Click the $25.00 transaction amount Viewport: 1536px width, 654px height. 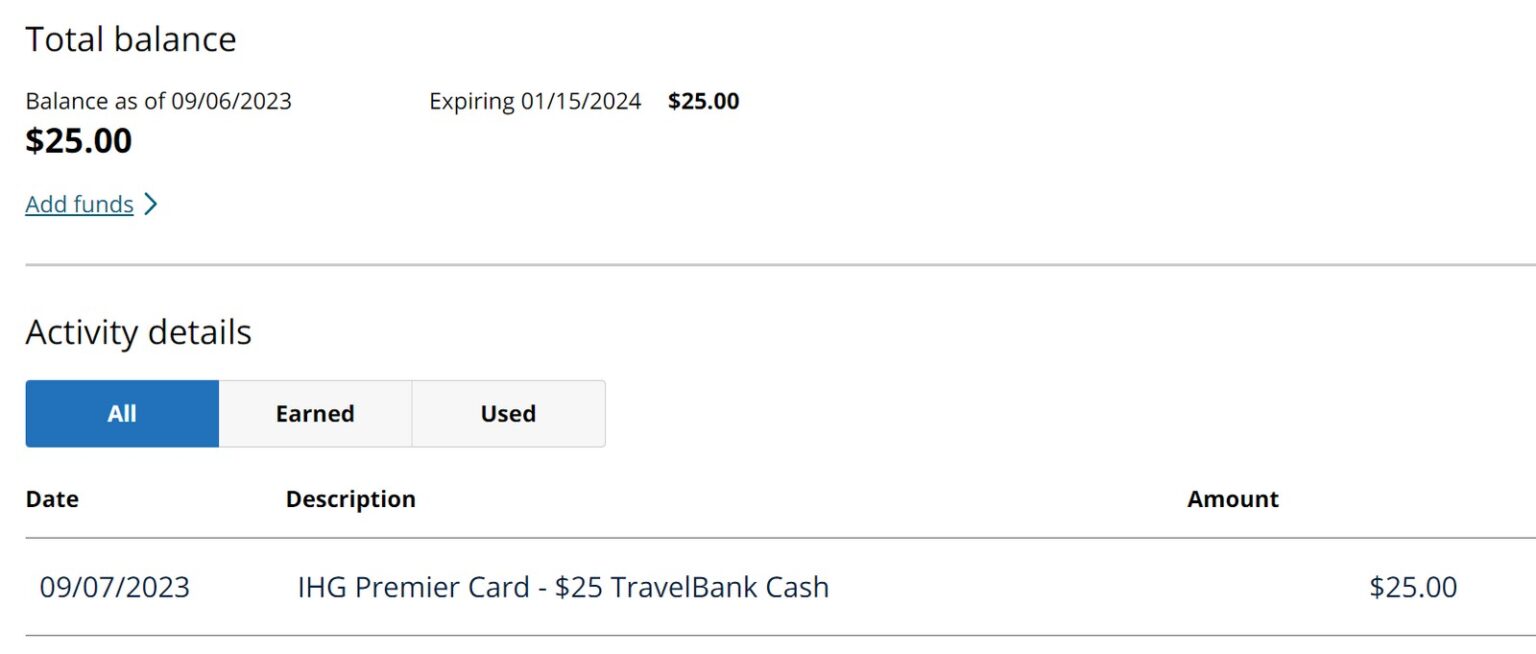pos(1413,587)
